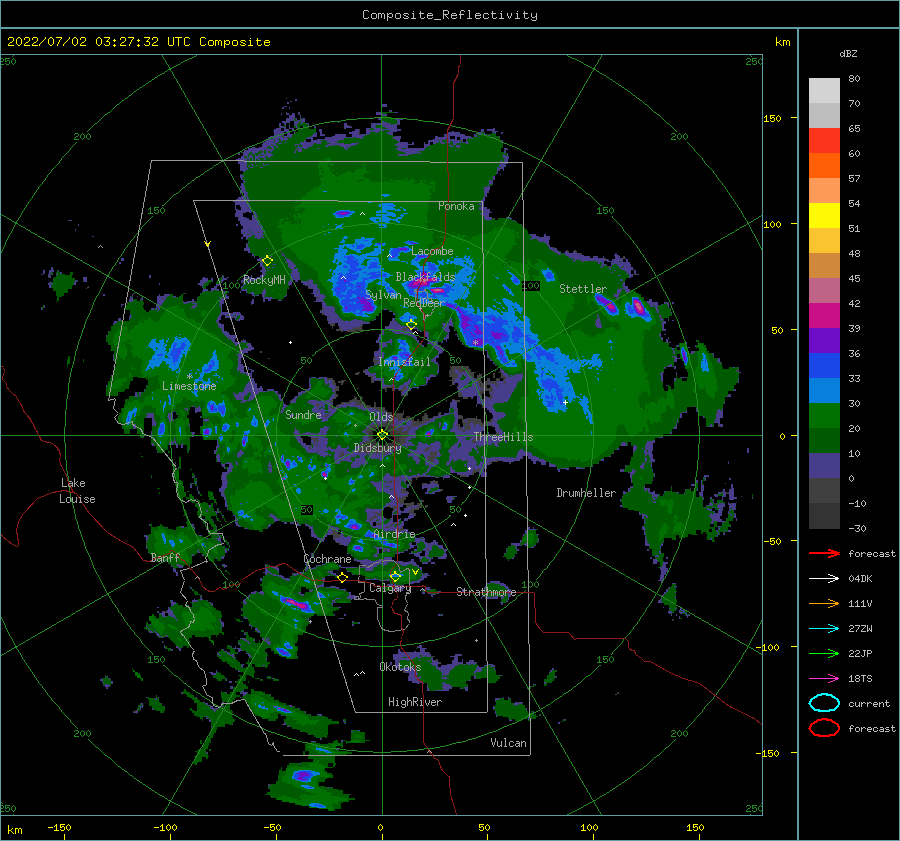Choose the magenta 18TS arrow legend icon
The image size is (900, 841).
[x=824, y=679]
